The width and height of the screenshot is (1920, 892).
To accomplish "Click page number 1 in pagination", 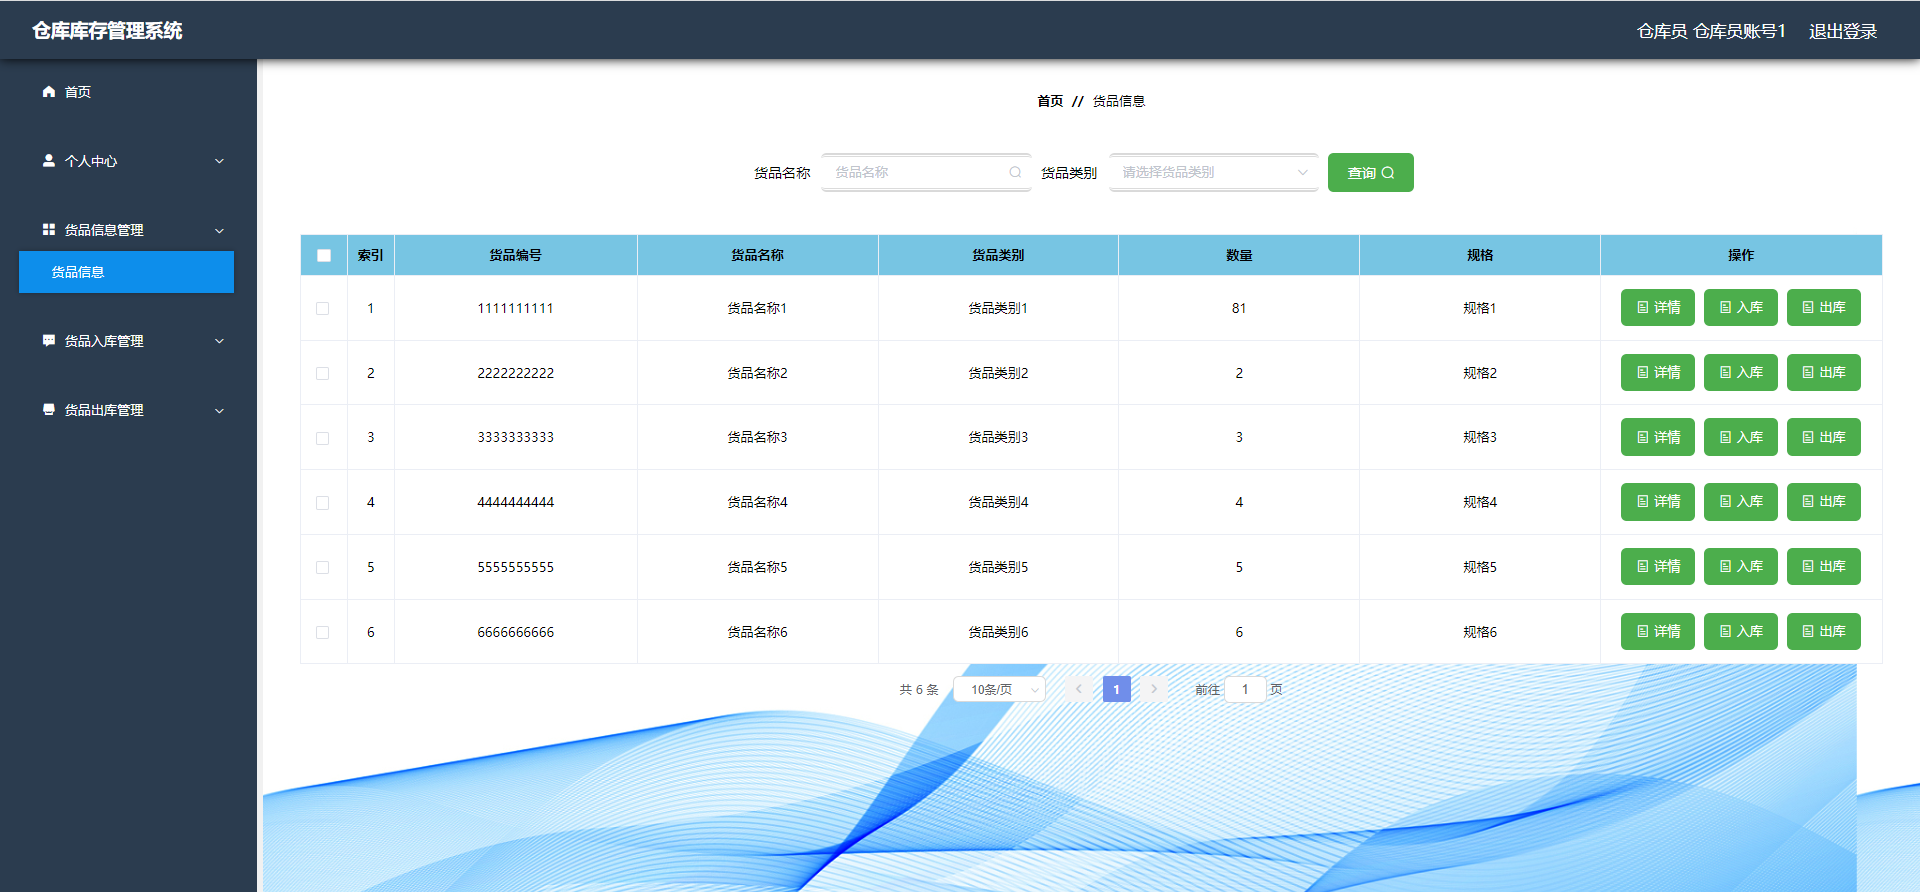I will tap(1116, 689).
